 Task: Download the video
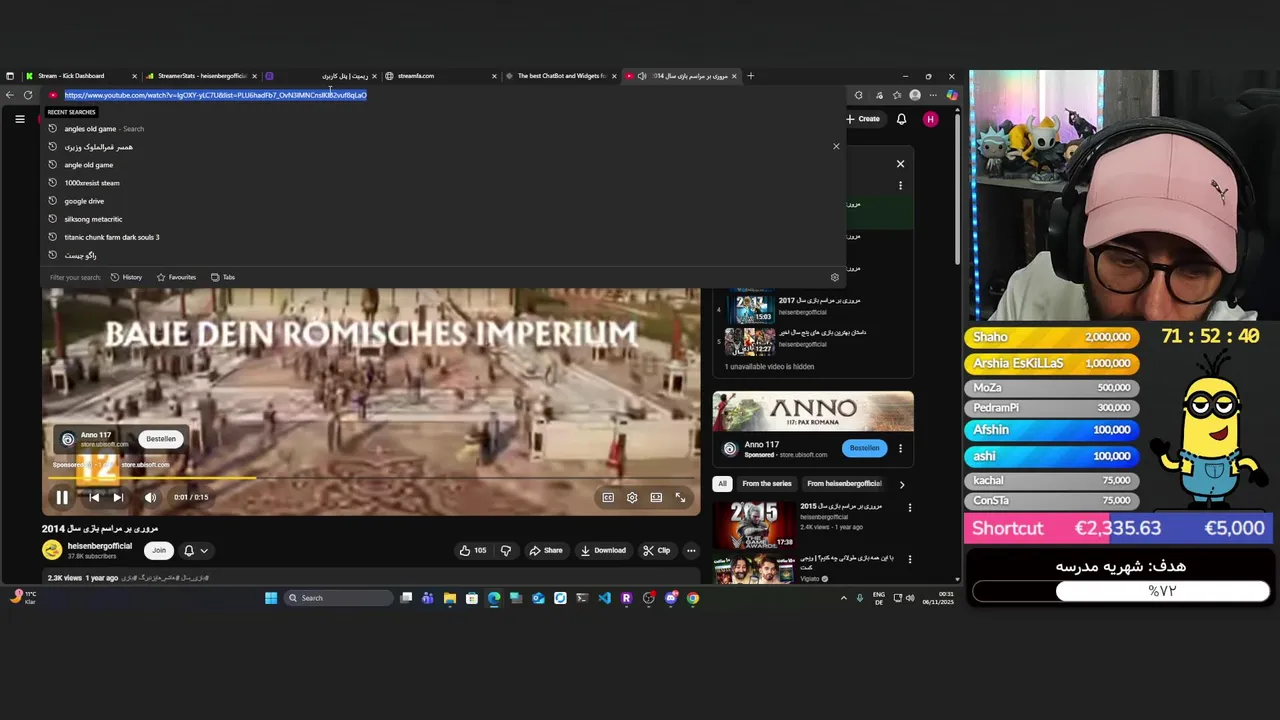point(603,550)
